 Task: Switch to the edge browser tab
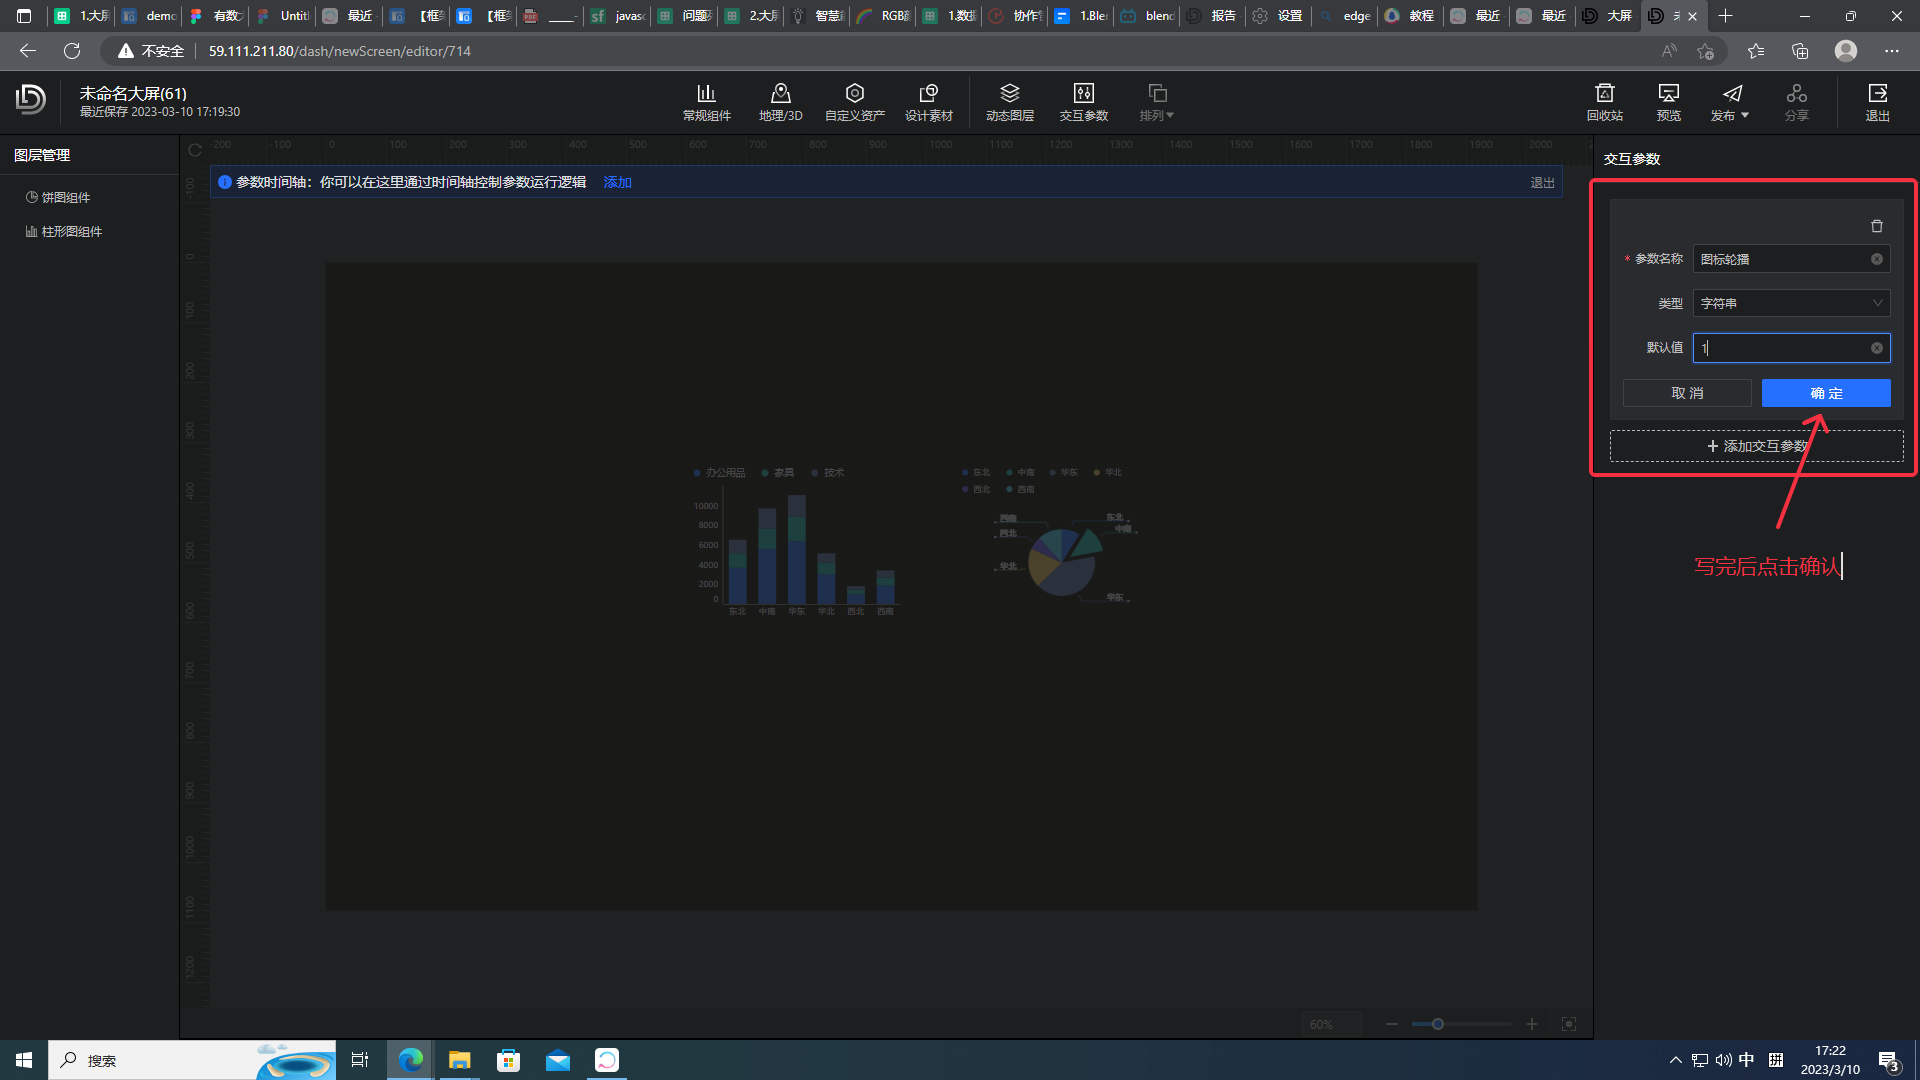(x=1345, y=16)
